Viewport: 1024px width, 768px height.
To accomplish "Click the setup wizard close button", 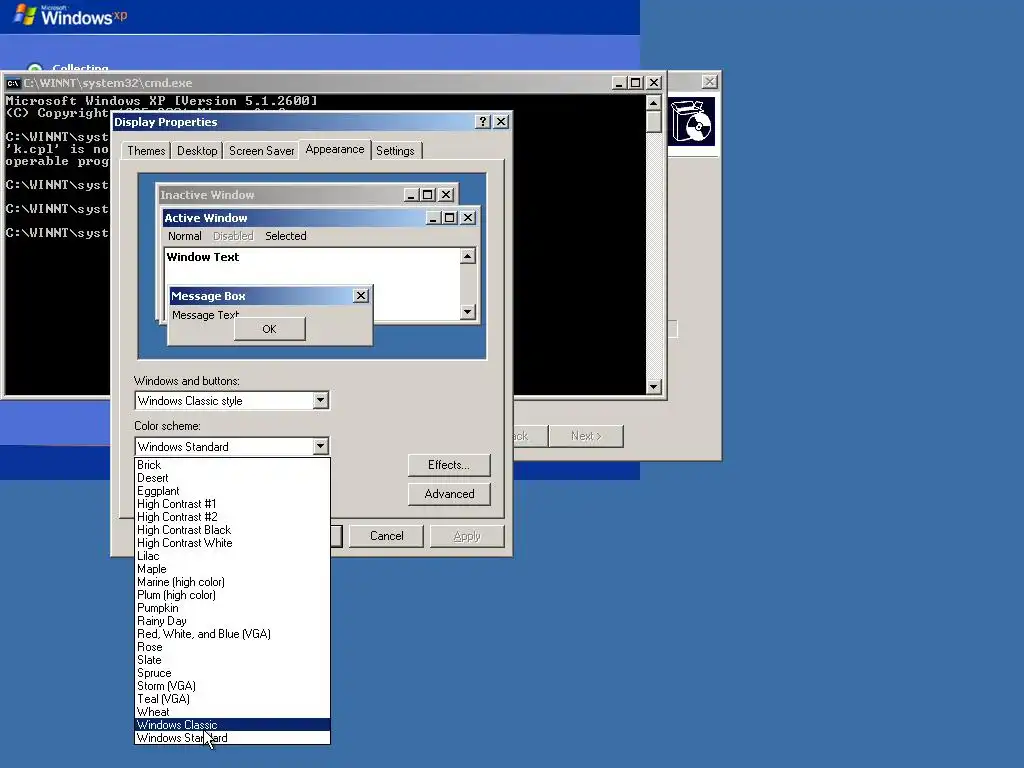I will click(710, 82).
